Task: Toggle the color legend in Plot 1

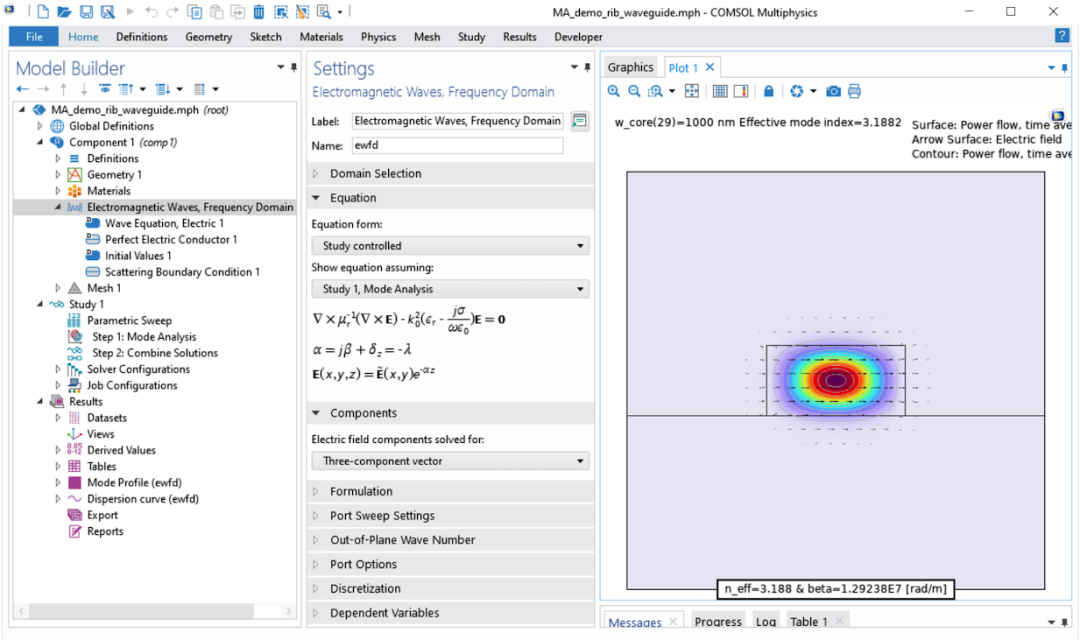Action: click(741, 91)
